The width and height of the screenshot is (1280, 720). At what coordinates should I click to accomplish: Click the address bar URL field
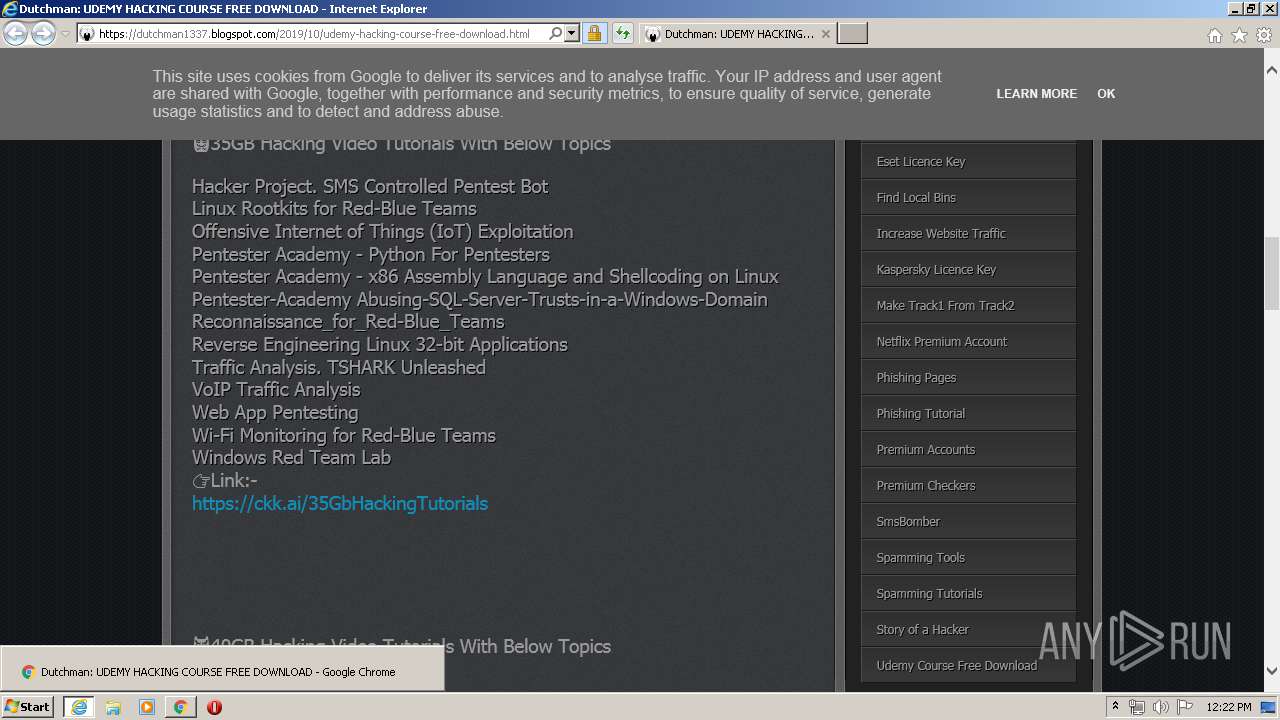(320, 34)
